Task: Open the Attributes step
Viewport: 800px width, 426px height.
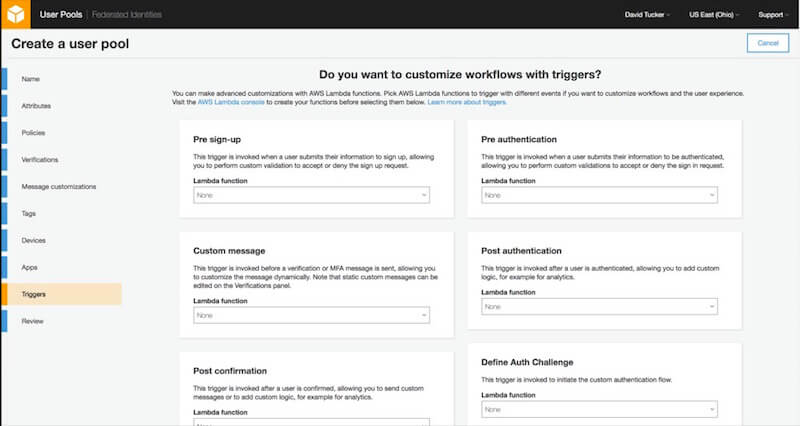Action: 36,105
